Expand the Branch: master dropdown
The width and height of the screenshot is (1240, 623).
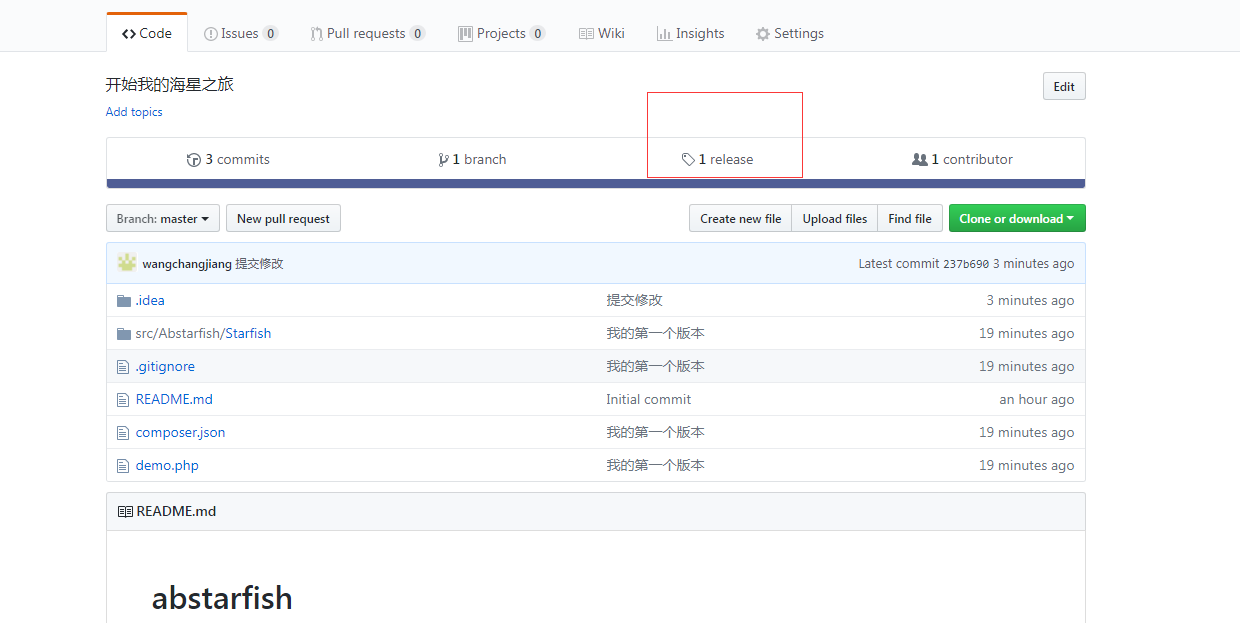pos(163,218)
